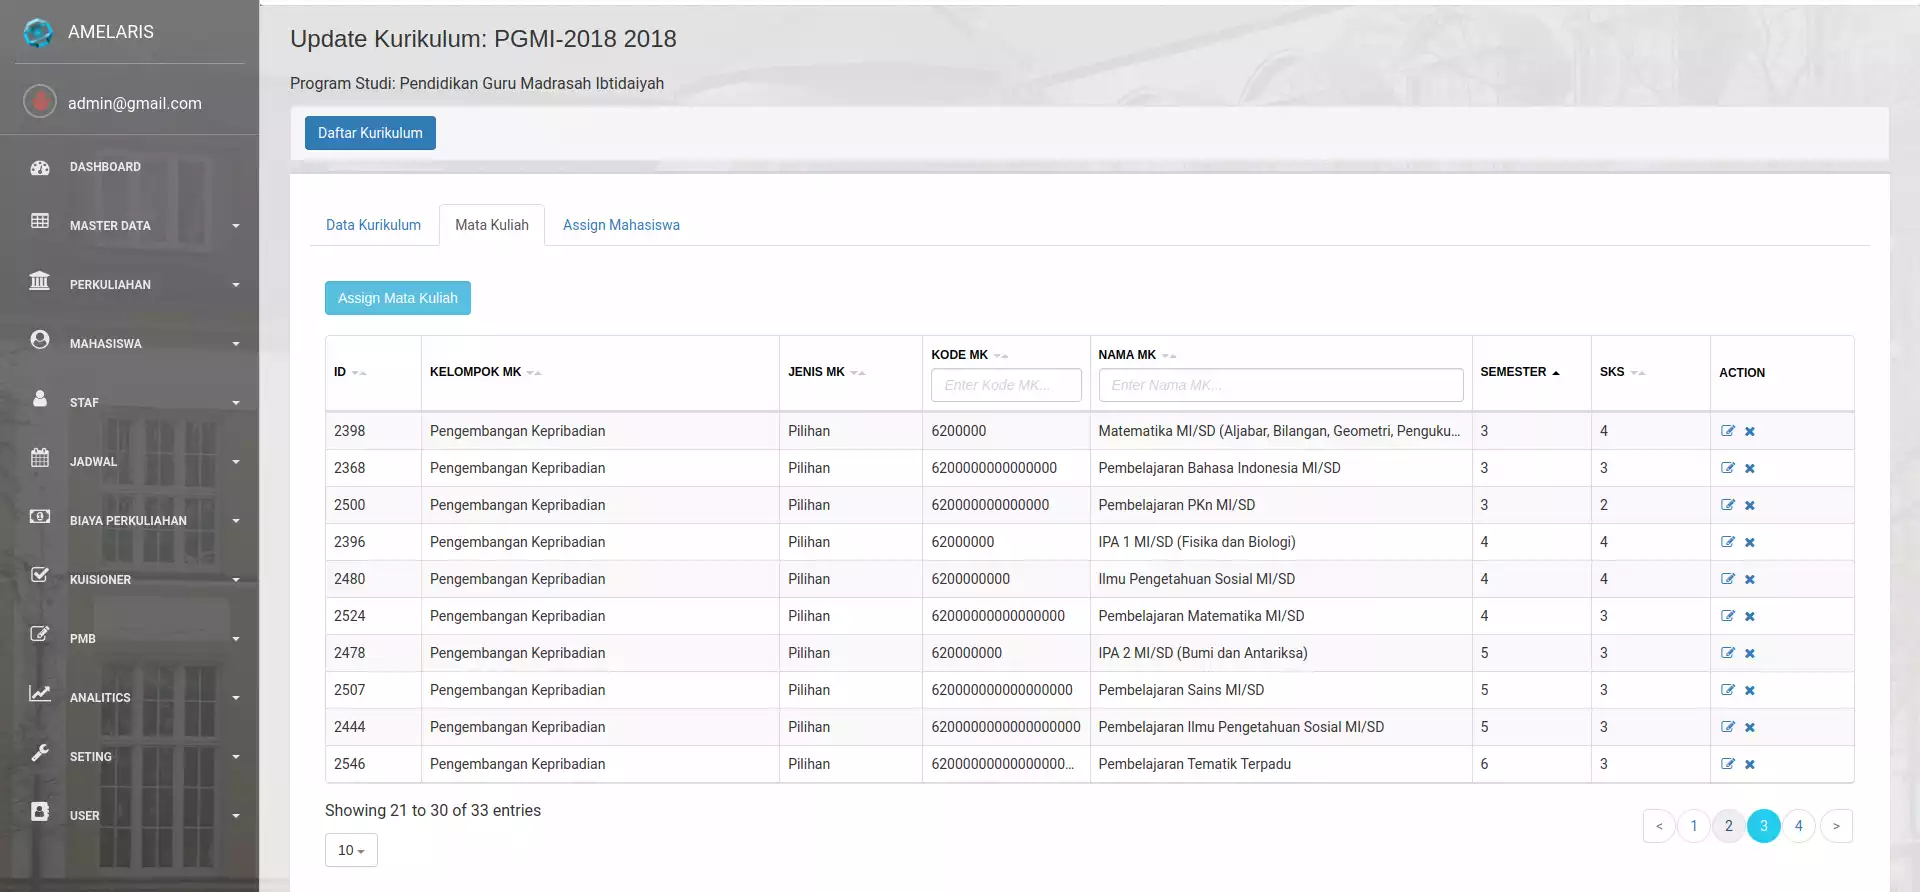Select the Mata Kuliah tab
This screenshot has width=1920, height=892.
click(x=492, y=225)
